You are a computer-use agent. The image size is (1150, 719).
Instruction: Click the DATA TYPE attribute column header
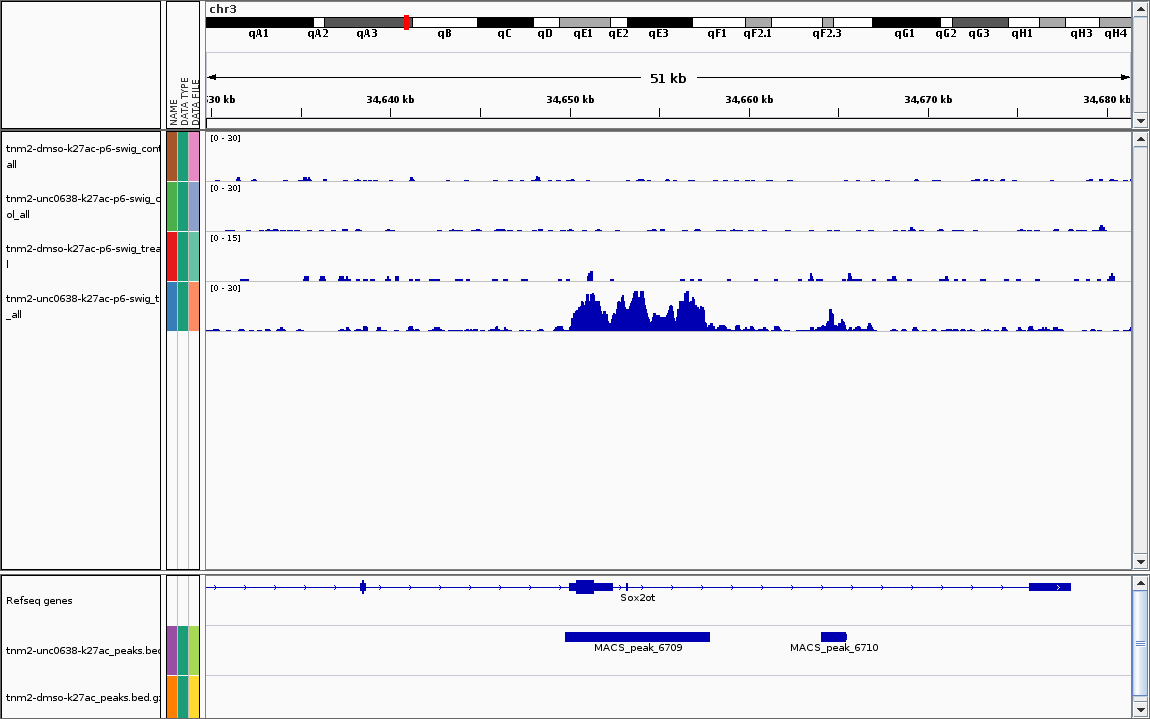(x=184, y=100)
